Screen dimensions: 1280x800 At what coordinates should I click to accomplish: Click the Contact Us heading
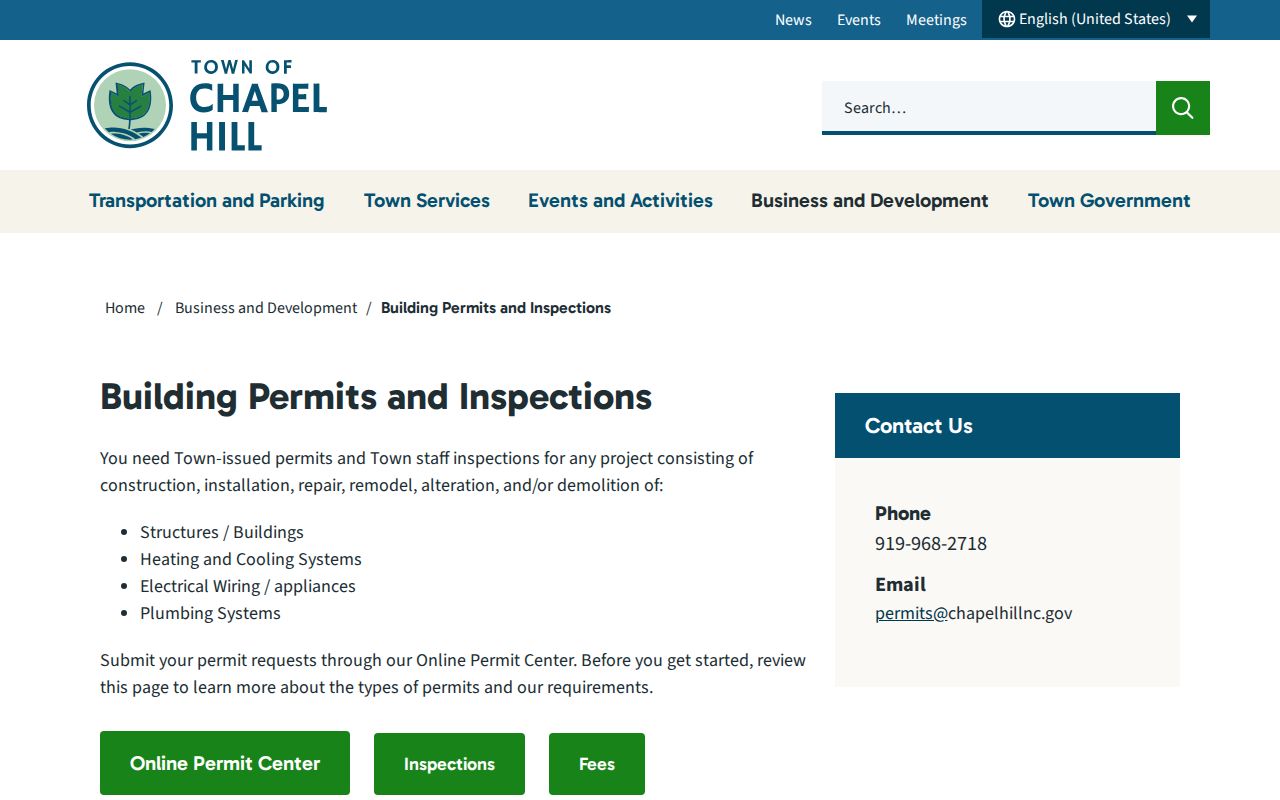919,426
